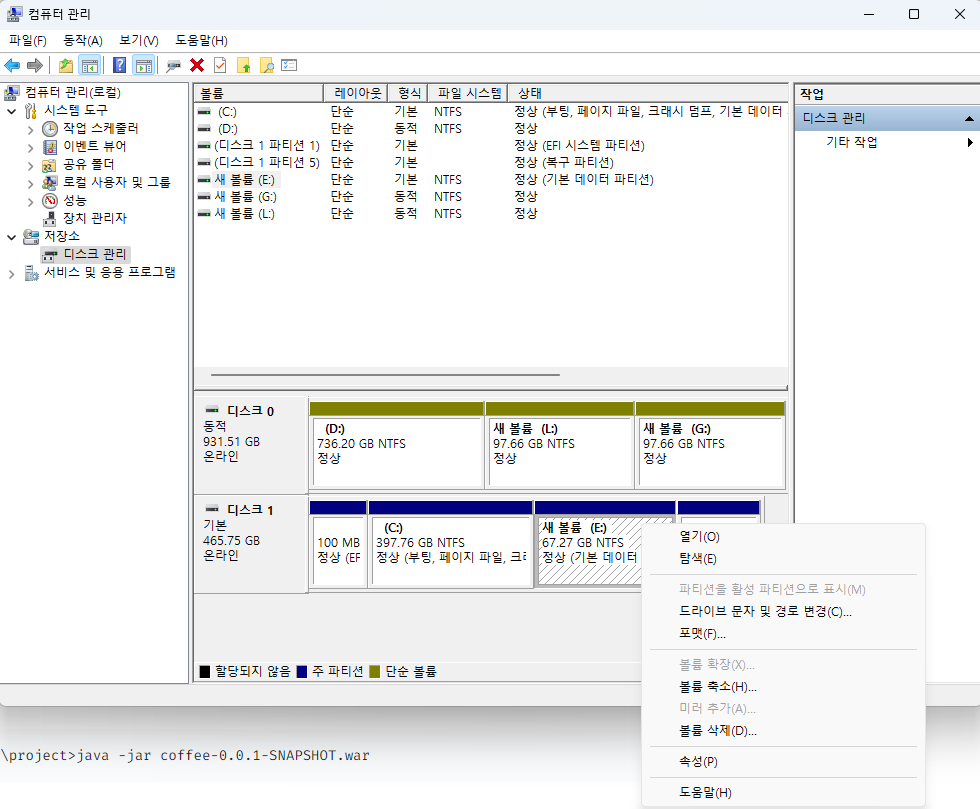Image resolution: width=980 pixels, height=809 pixels.
Task: Open the 보기(V) menu
Action: pos(139,41)
